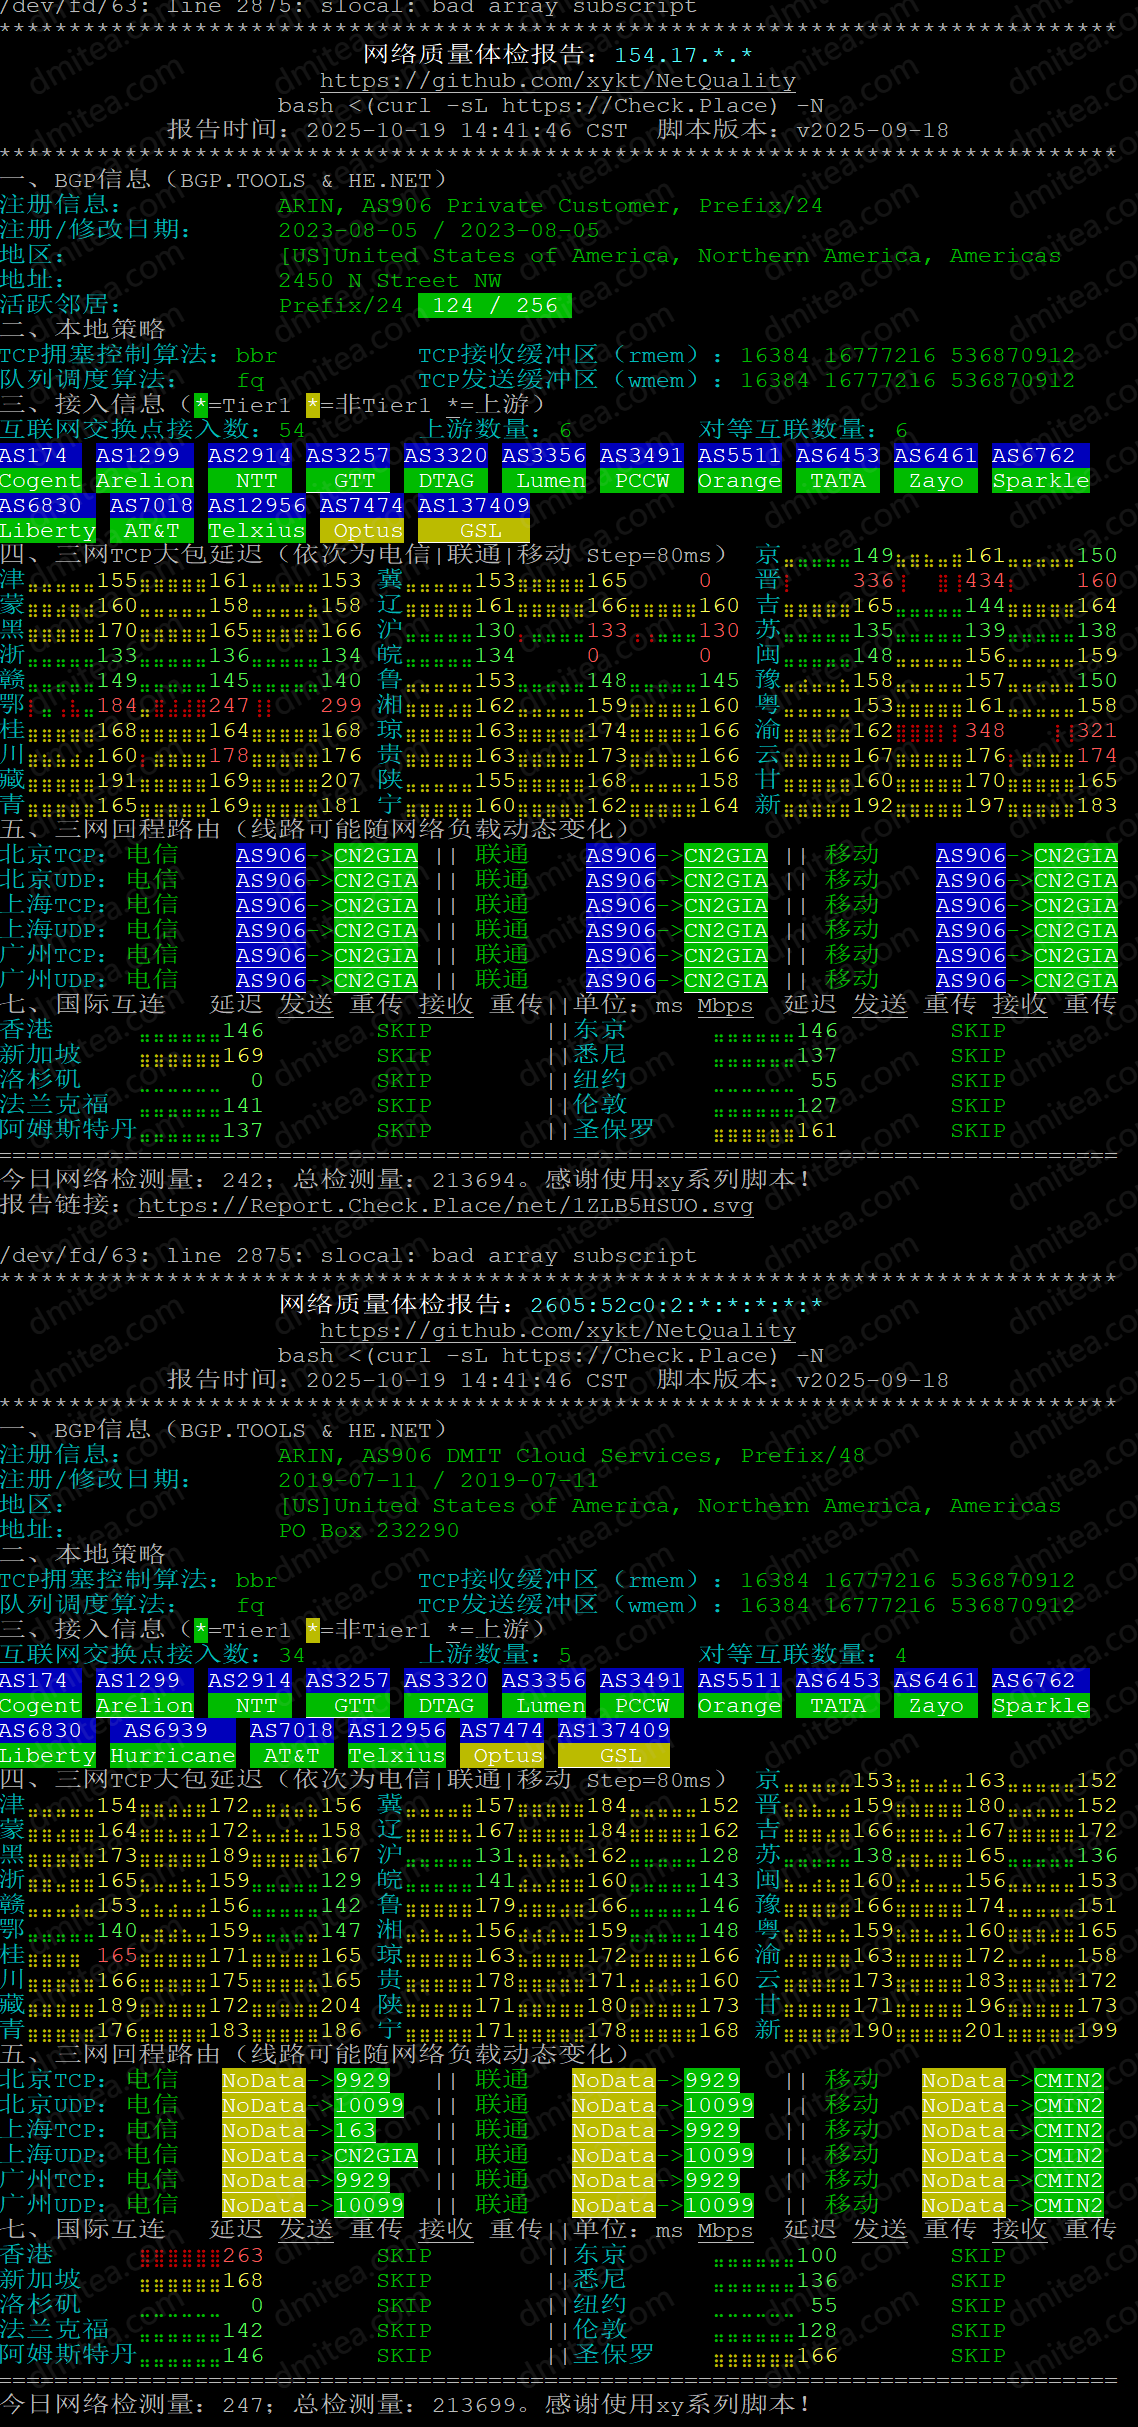Click the 154.17.*.* IP address in title
The width and height of the screenshot is (1138, 2427).
(683, 55)
